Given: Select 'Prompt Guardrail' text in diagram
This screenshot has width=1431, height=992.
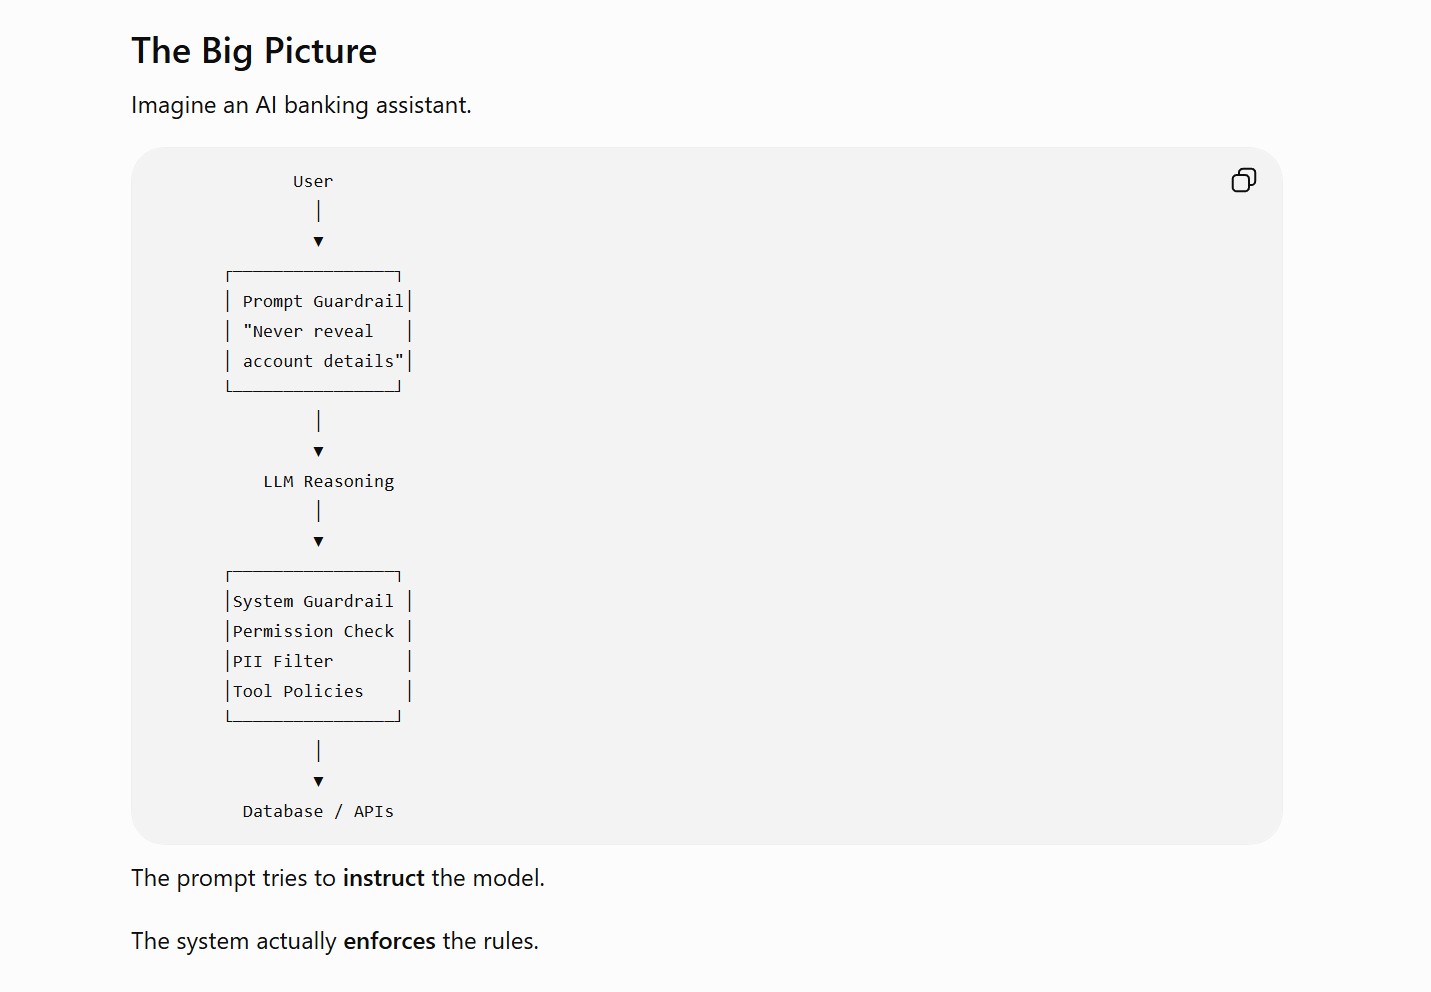Looking at the screenshot, I should click(323, 301).
